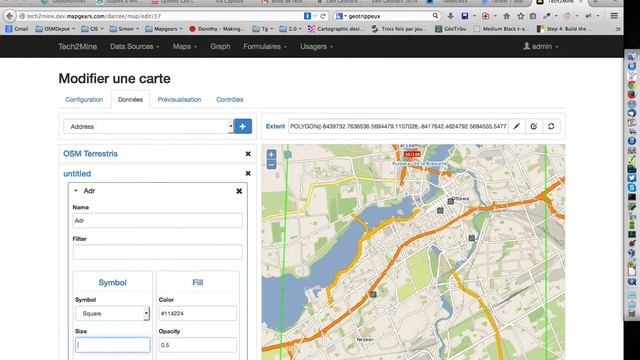Click the geotrippeux search box
Image resolution: width=640 pixels, height=360 pixels.
(388, 16)
